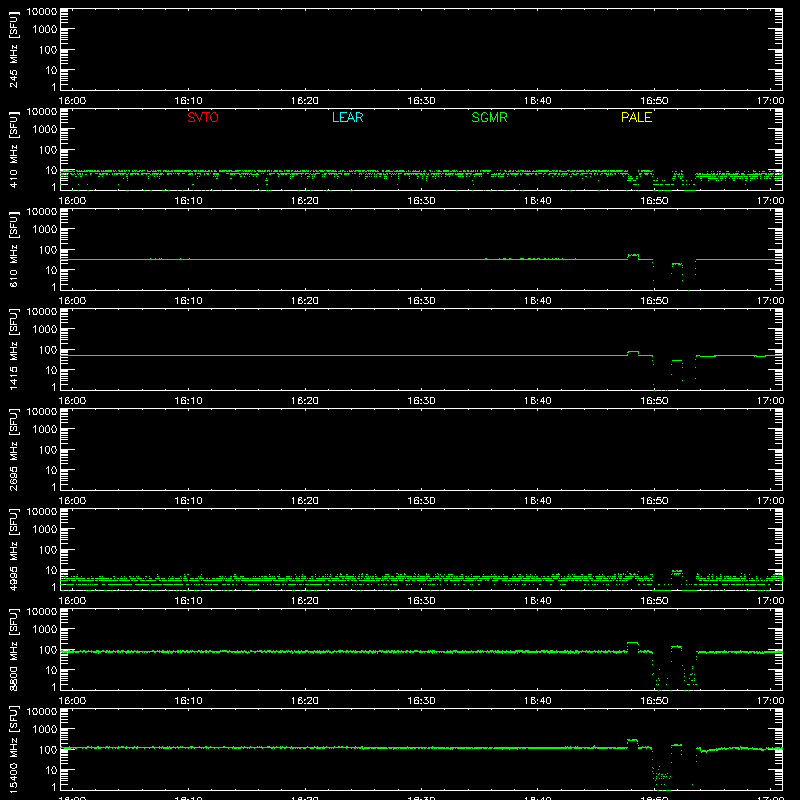Screen dimensions: 800x800
Task: Select the 1415 MHz [SFU] axis title
Action: pyautogui.click(x=13, y=349)
